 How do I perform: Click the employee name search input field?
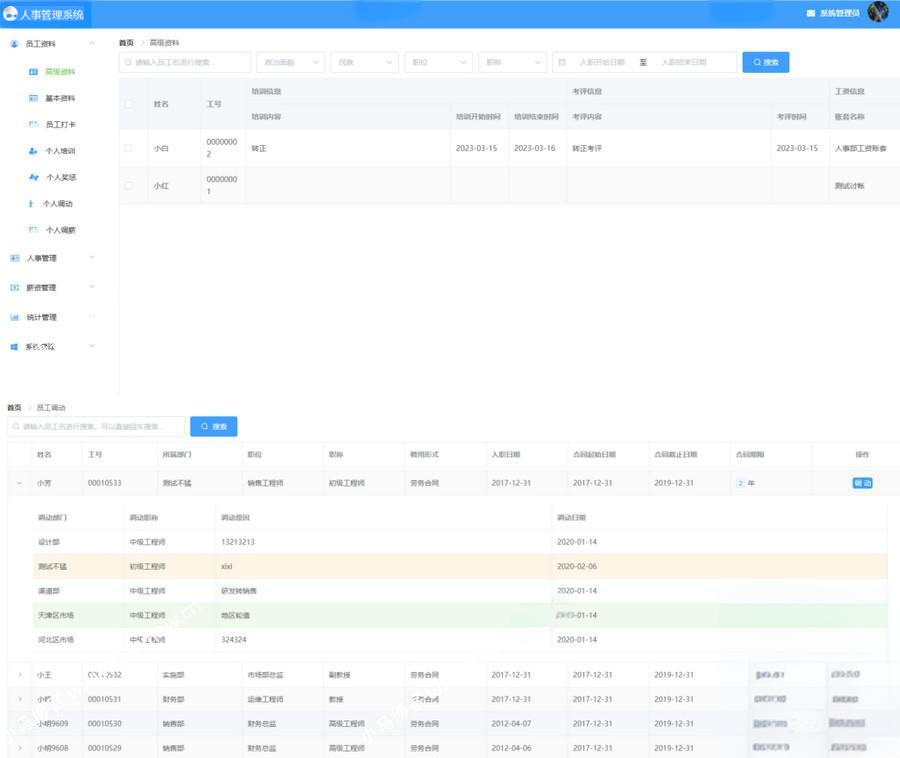[185, 62]
